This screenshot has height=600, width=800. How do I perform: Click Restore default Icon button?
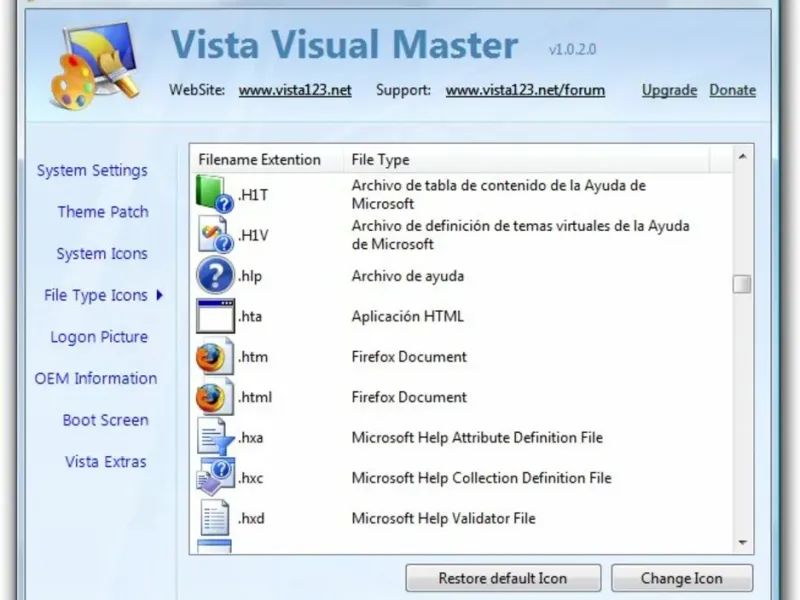coord(503,578)
